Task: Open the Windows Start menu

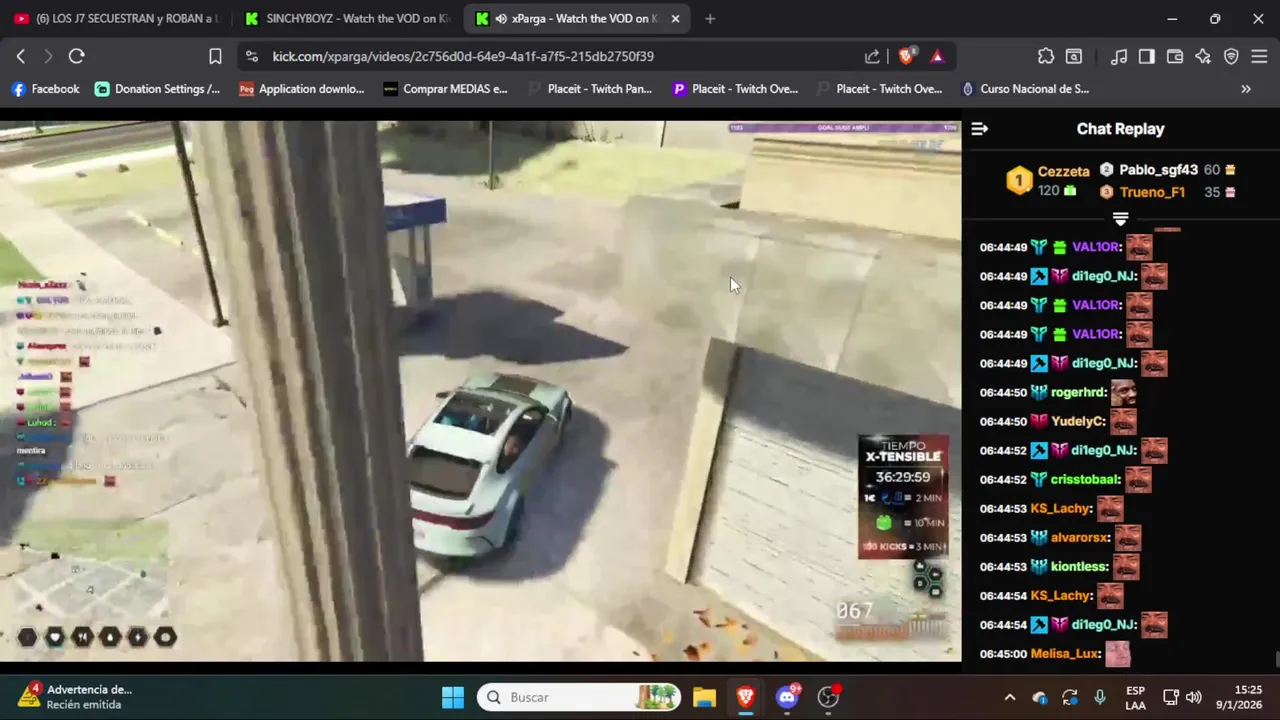Action: (x=453, y=697)
